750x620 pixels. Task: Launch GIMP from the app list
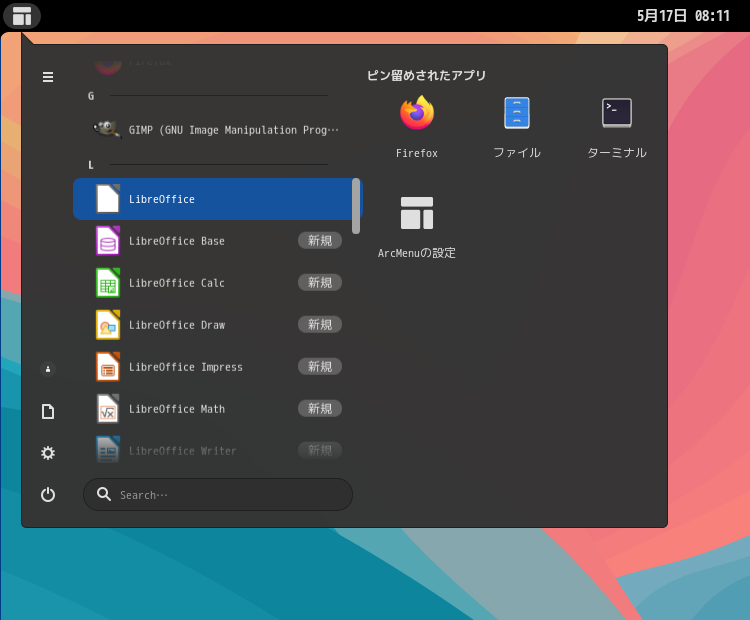click(218, 130)
